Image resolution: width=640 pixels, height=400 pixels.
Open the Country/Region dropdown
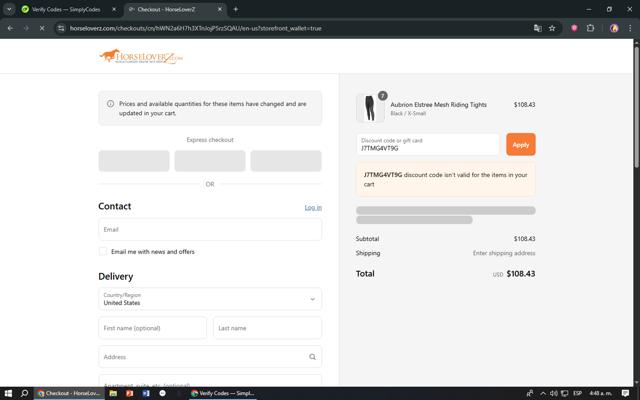[x=210, y=299]
